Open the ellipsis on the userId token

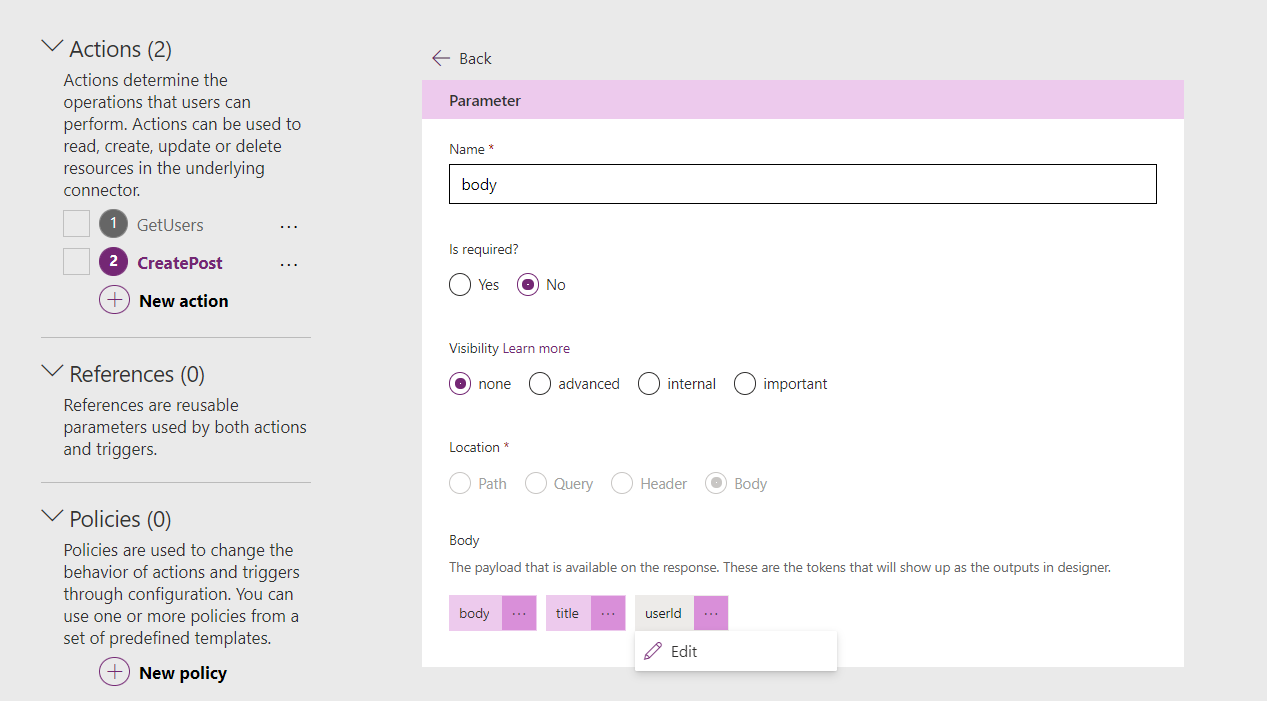coord(710,613)
